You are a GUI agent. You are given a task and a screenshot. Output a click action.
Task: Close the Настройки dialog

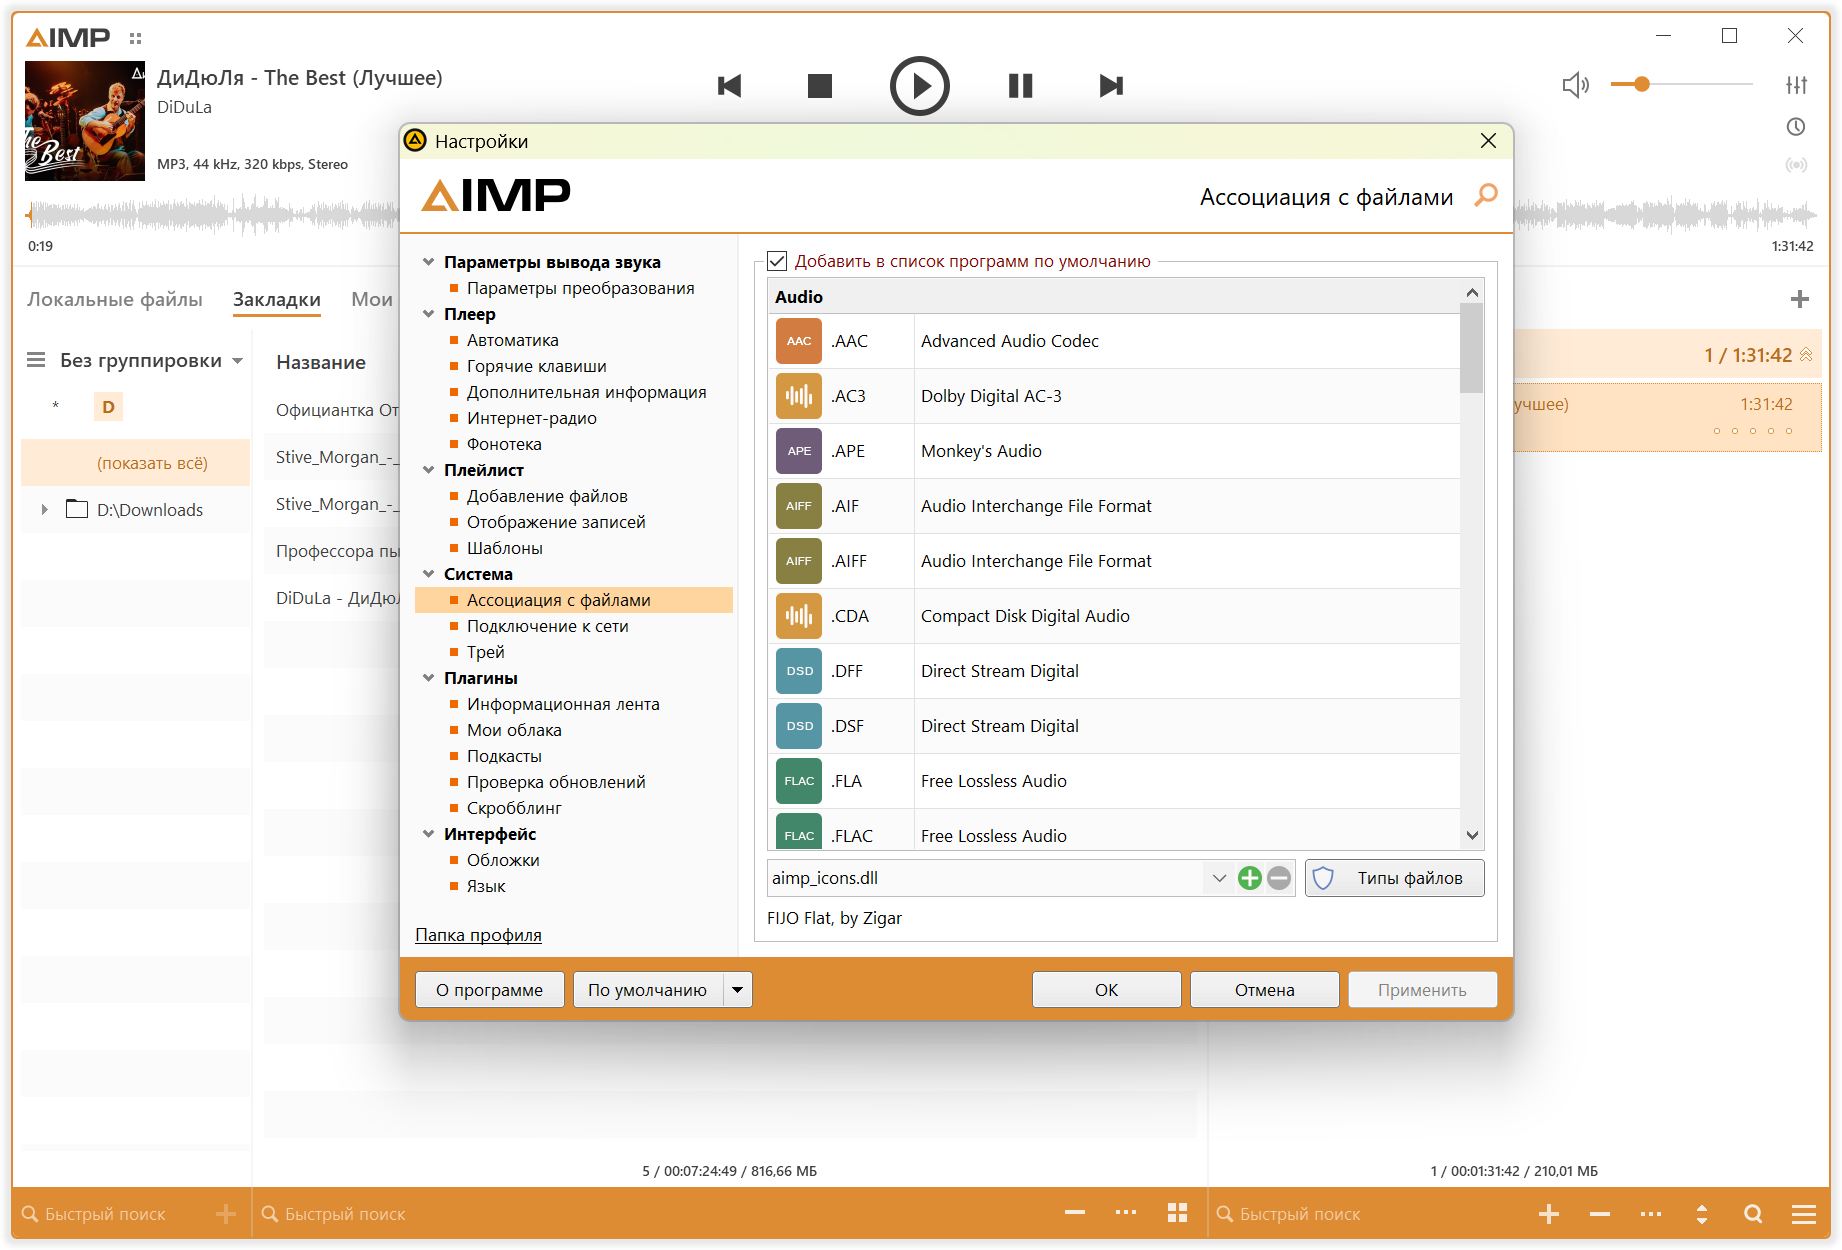tap(1488, 141)
